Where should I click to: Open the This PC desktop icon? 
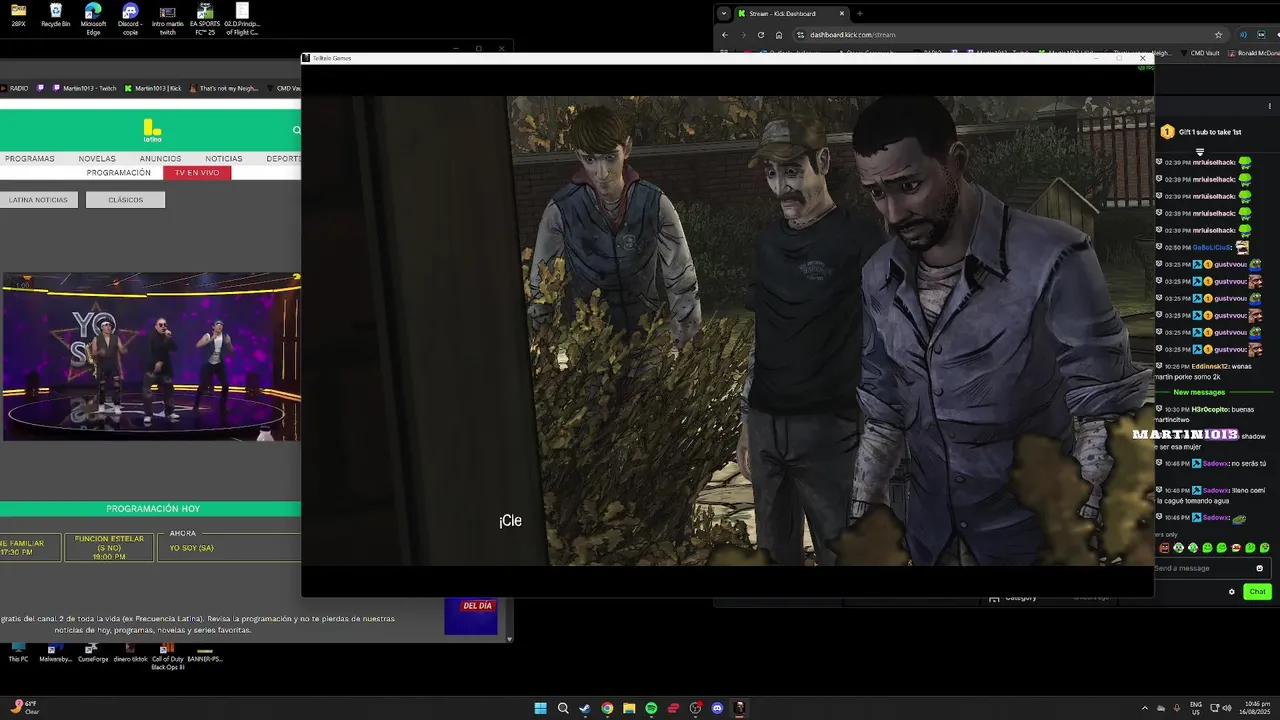pos(18,652)
